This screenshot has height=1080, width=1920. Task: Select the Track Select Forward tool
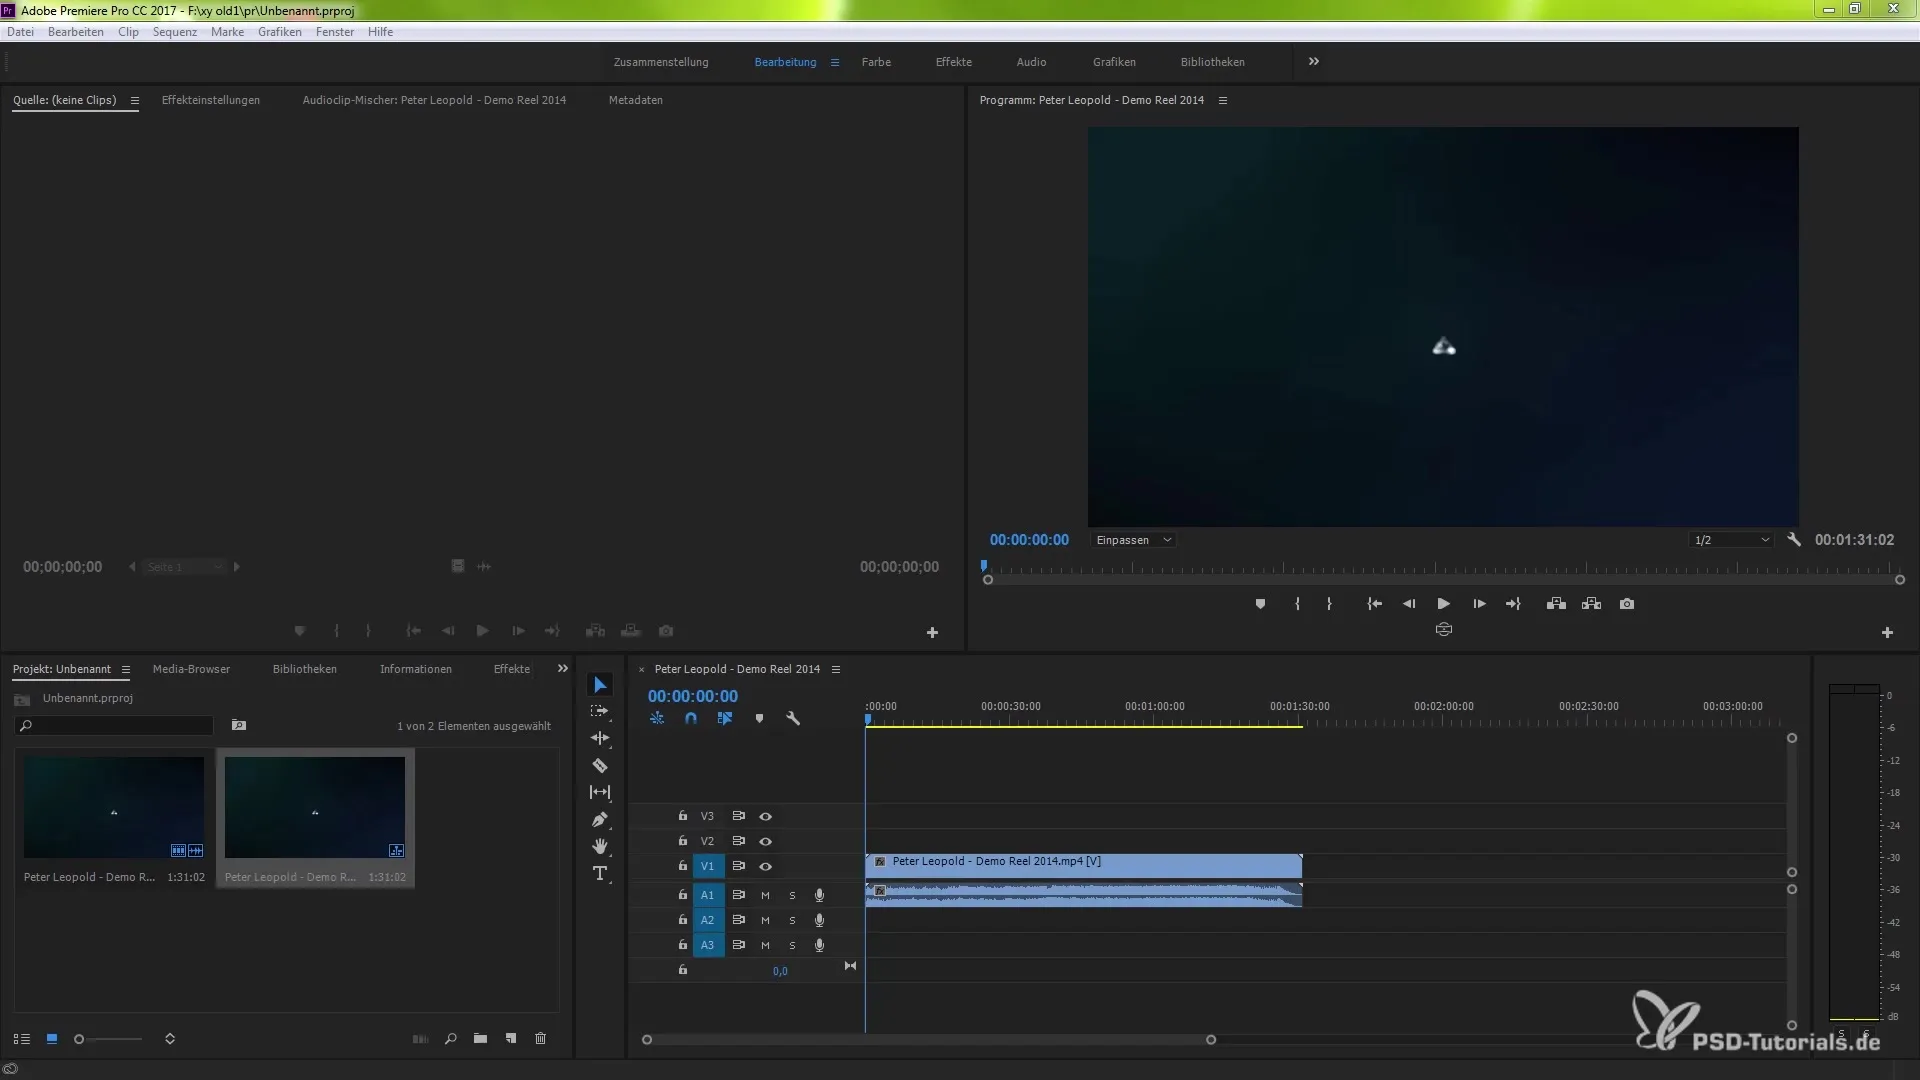(x=600, y=711)
